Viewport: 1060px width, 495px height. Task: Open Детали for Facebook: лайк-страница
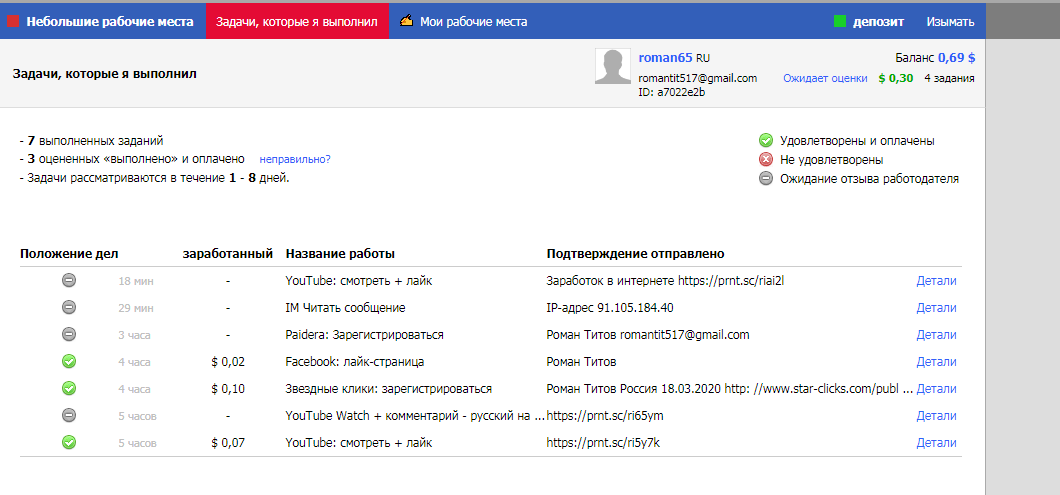coord(936,362)
